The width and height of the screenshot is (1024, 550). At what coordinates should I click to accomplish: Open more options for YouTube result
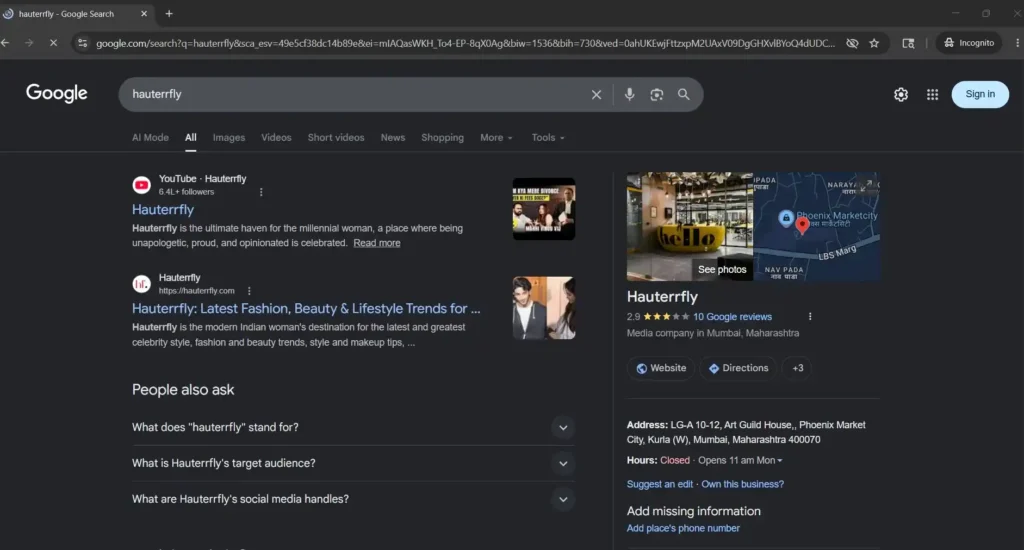tap(261, 192)
